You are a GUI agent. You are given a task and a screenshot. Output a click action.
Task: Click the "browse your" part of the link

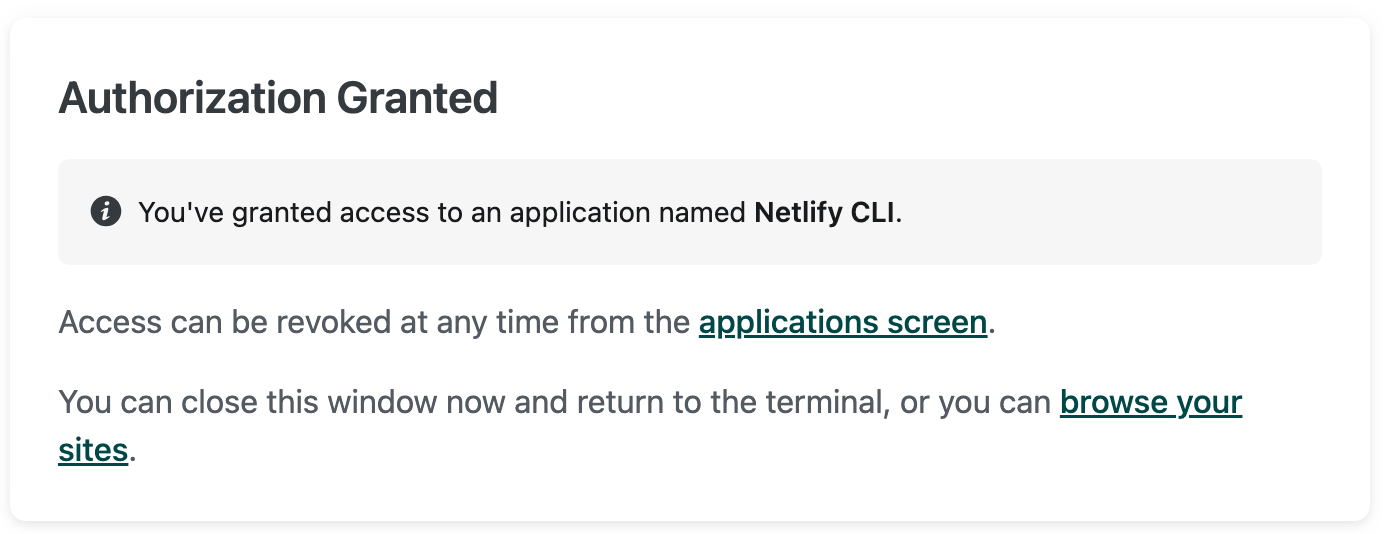click(x=1150, y=403)
